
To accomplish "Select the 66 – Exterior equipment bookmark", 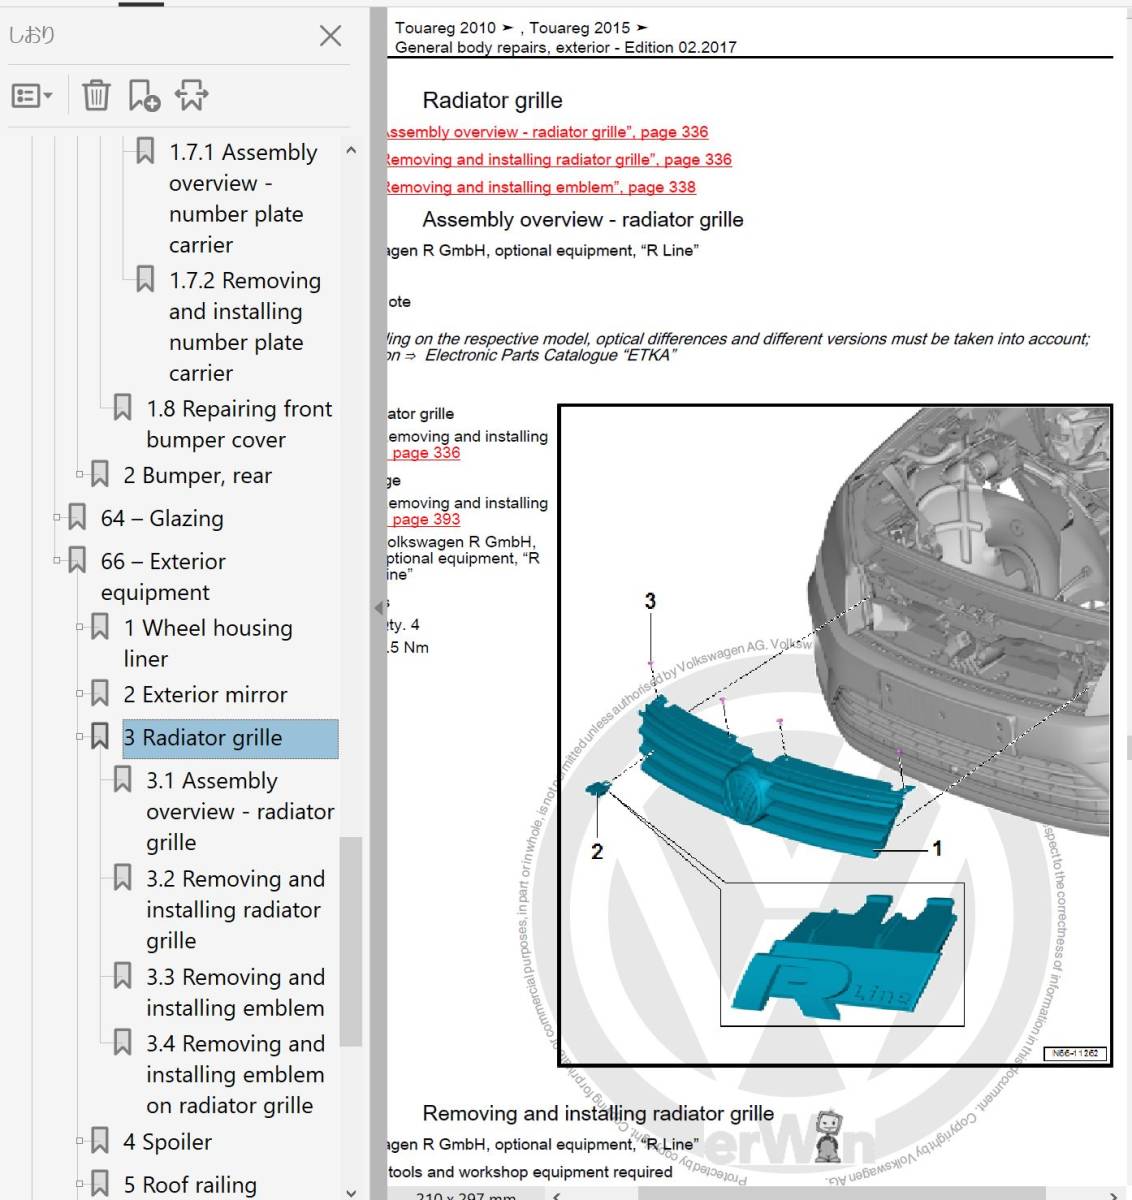I will pyautogui.click(x=163, y=576).
